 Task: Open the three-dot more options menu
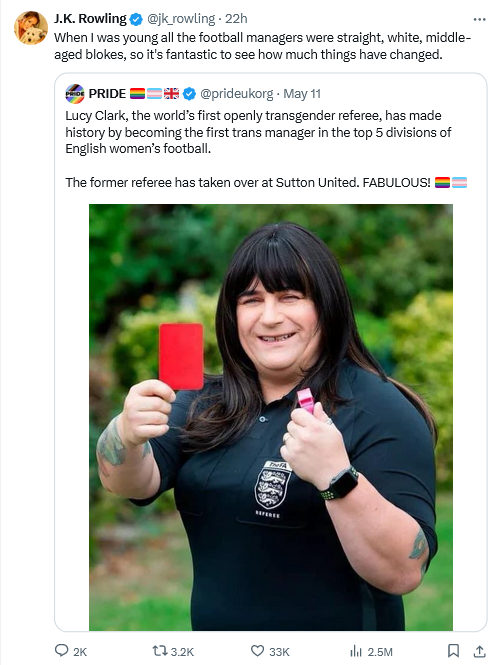pyautogui.click(x=479, y=20)
